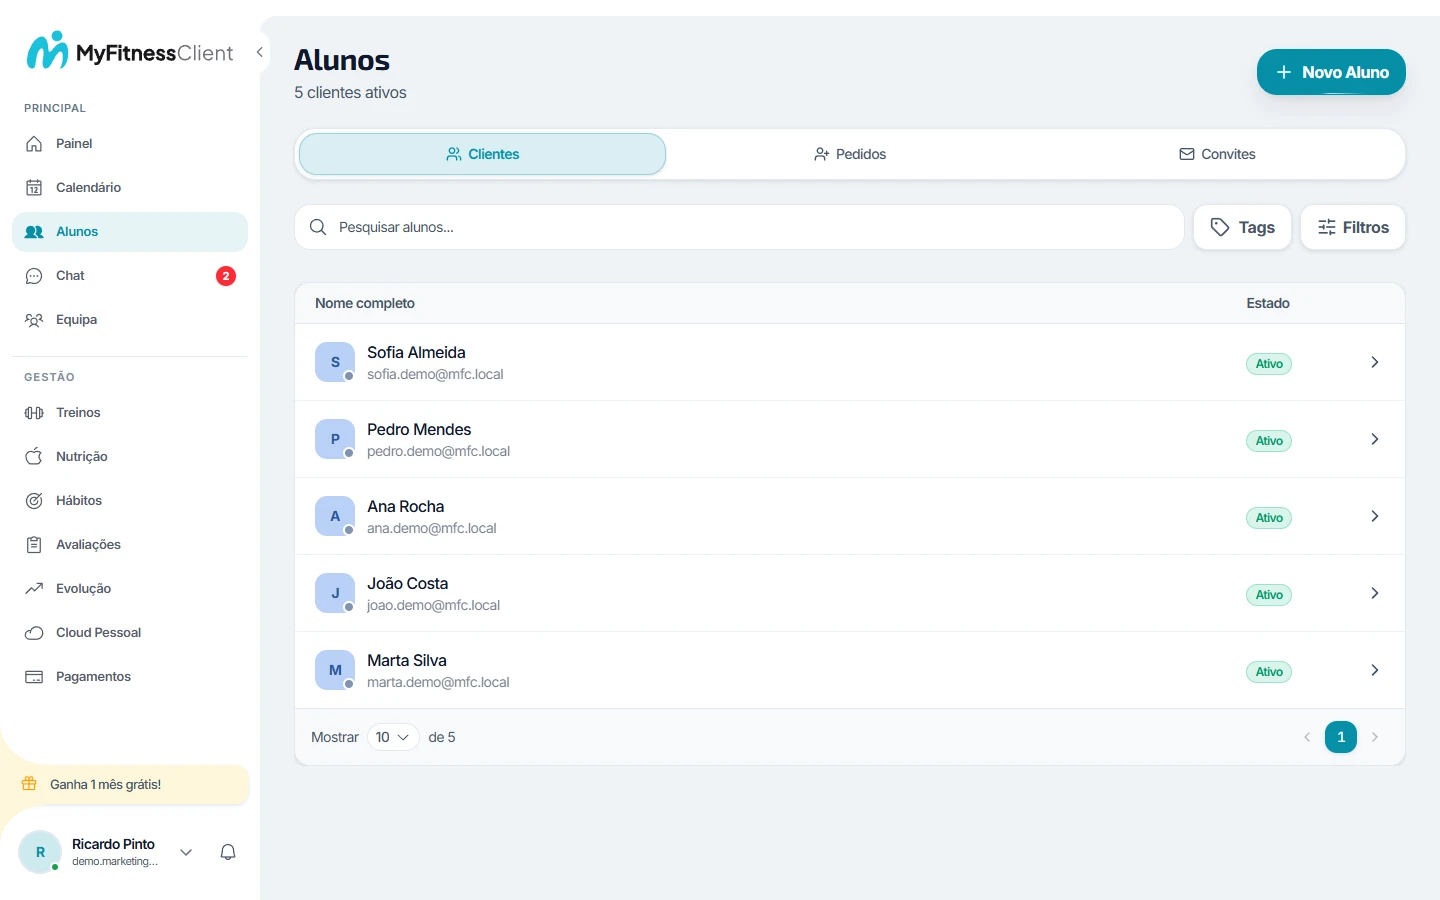The width and height of the screenshot is (1440, 900).
Task: Open Marta Silva's row chevron
Action: pos(1375,670)
